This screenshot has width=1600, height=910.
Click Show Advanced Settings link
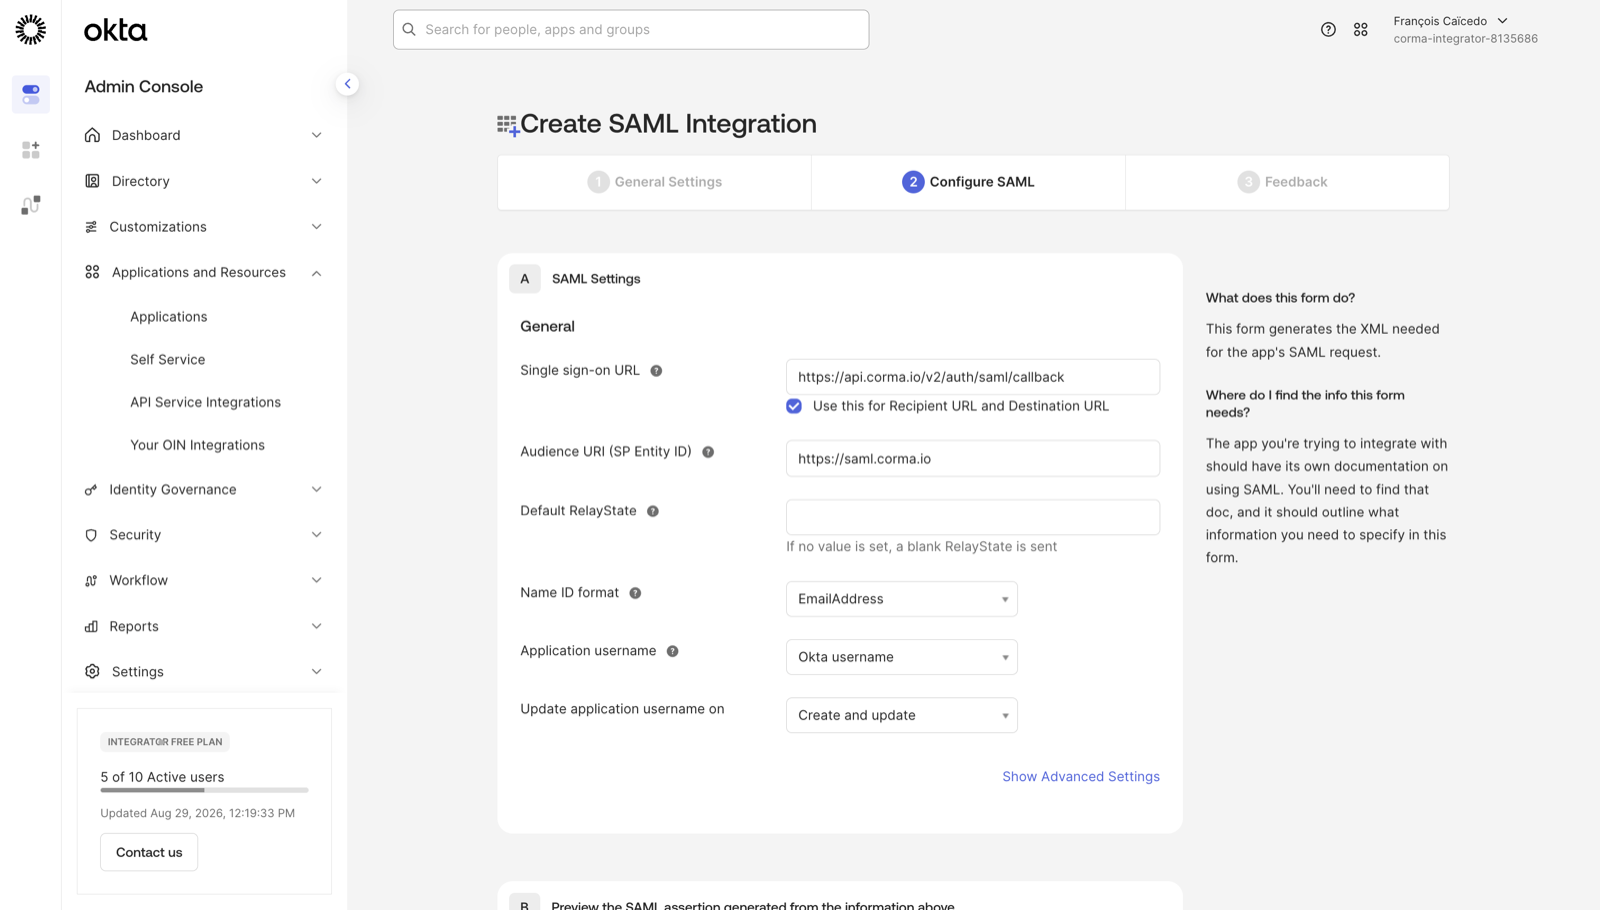click(x=1081, y=777)
